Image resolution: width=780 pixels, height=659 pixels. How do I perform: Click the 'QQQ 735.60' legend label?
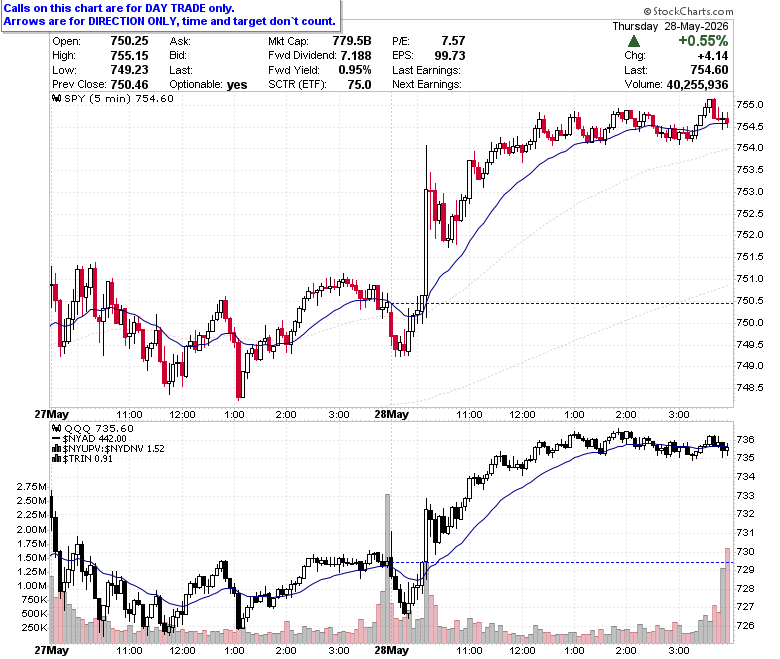coord(99,428)
